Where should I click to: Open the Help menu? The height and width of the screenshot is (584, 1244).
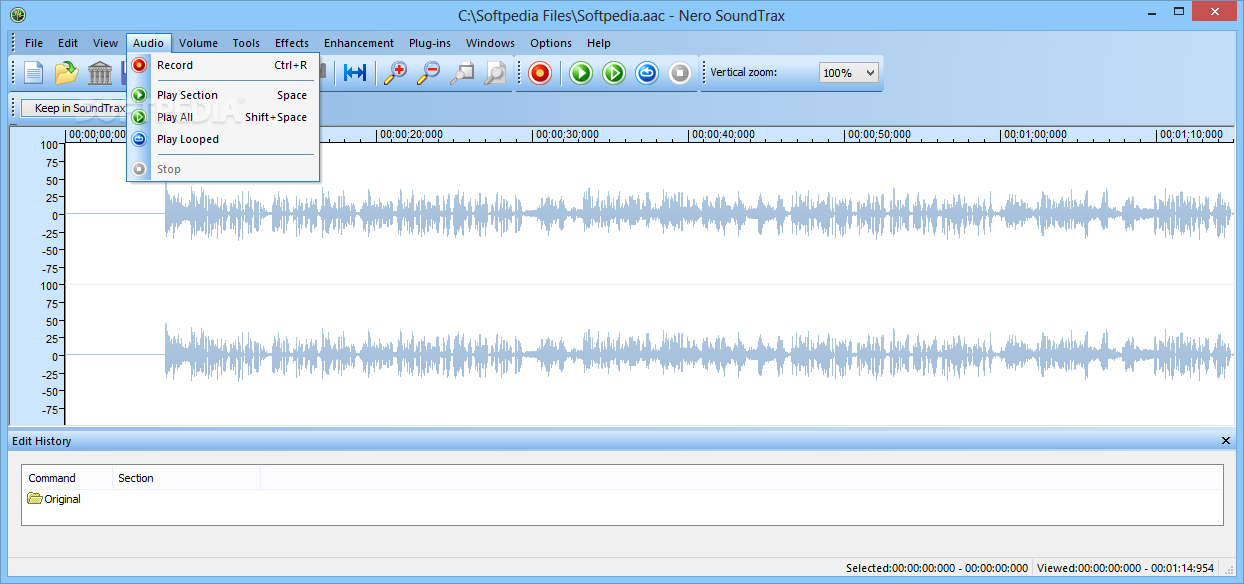coord(599,43)
